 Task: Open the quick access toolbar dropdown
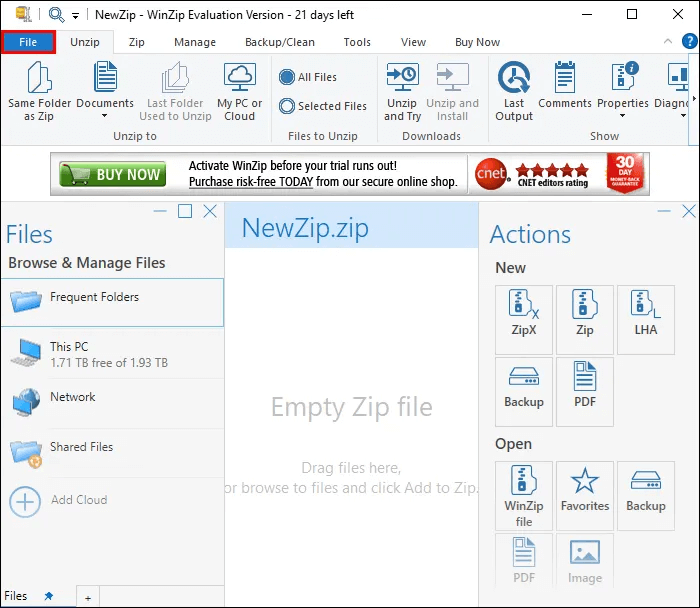tap(75, 17)
